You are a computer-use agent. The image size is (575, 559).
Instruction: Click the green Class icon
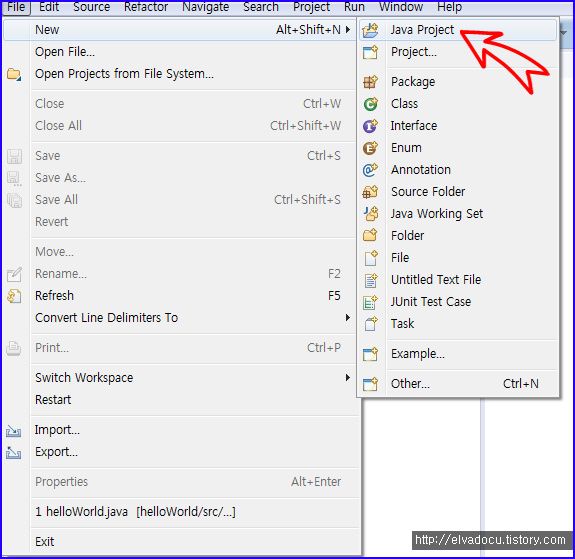tap(370, 104)
